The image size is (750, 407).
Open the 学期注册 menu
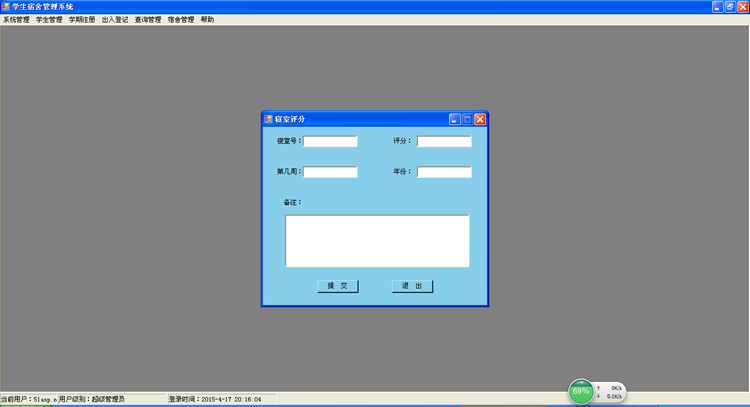coord(82,20)
